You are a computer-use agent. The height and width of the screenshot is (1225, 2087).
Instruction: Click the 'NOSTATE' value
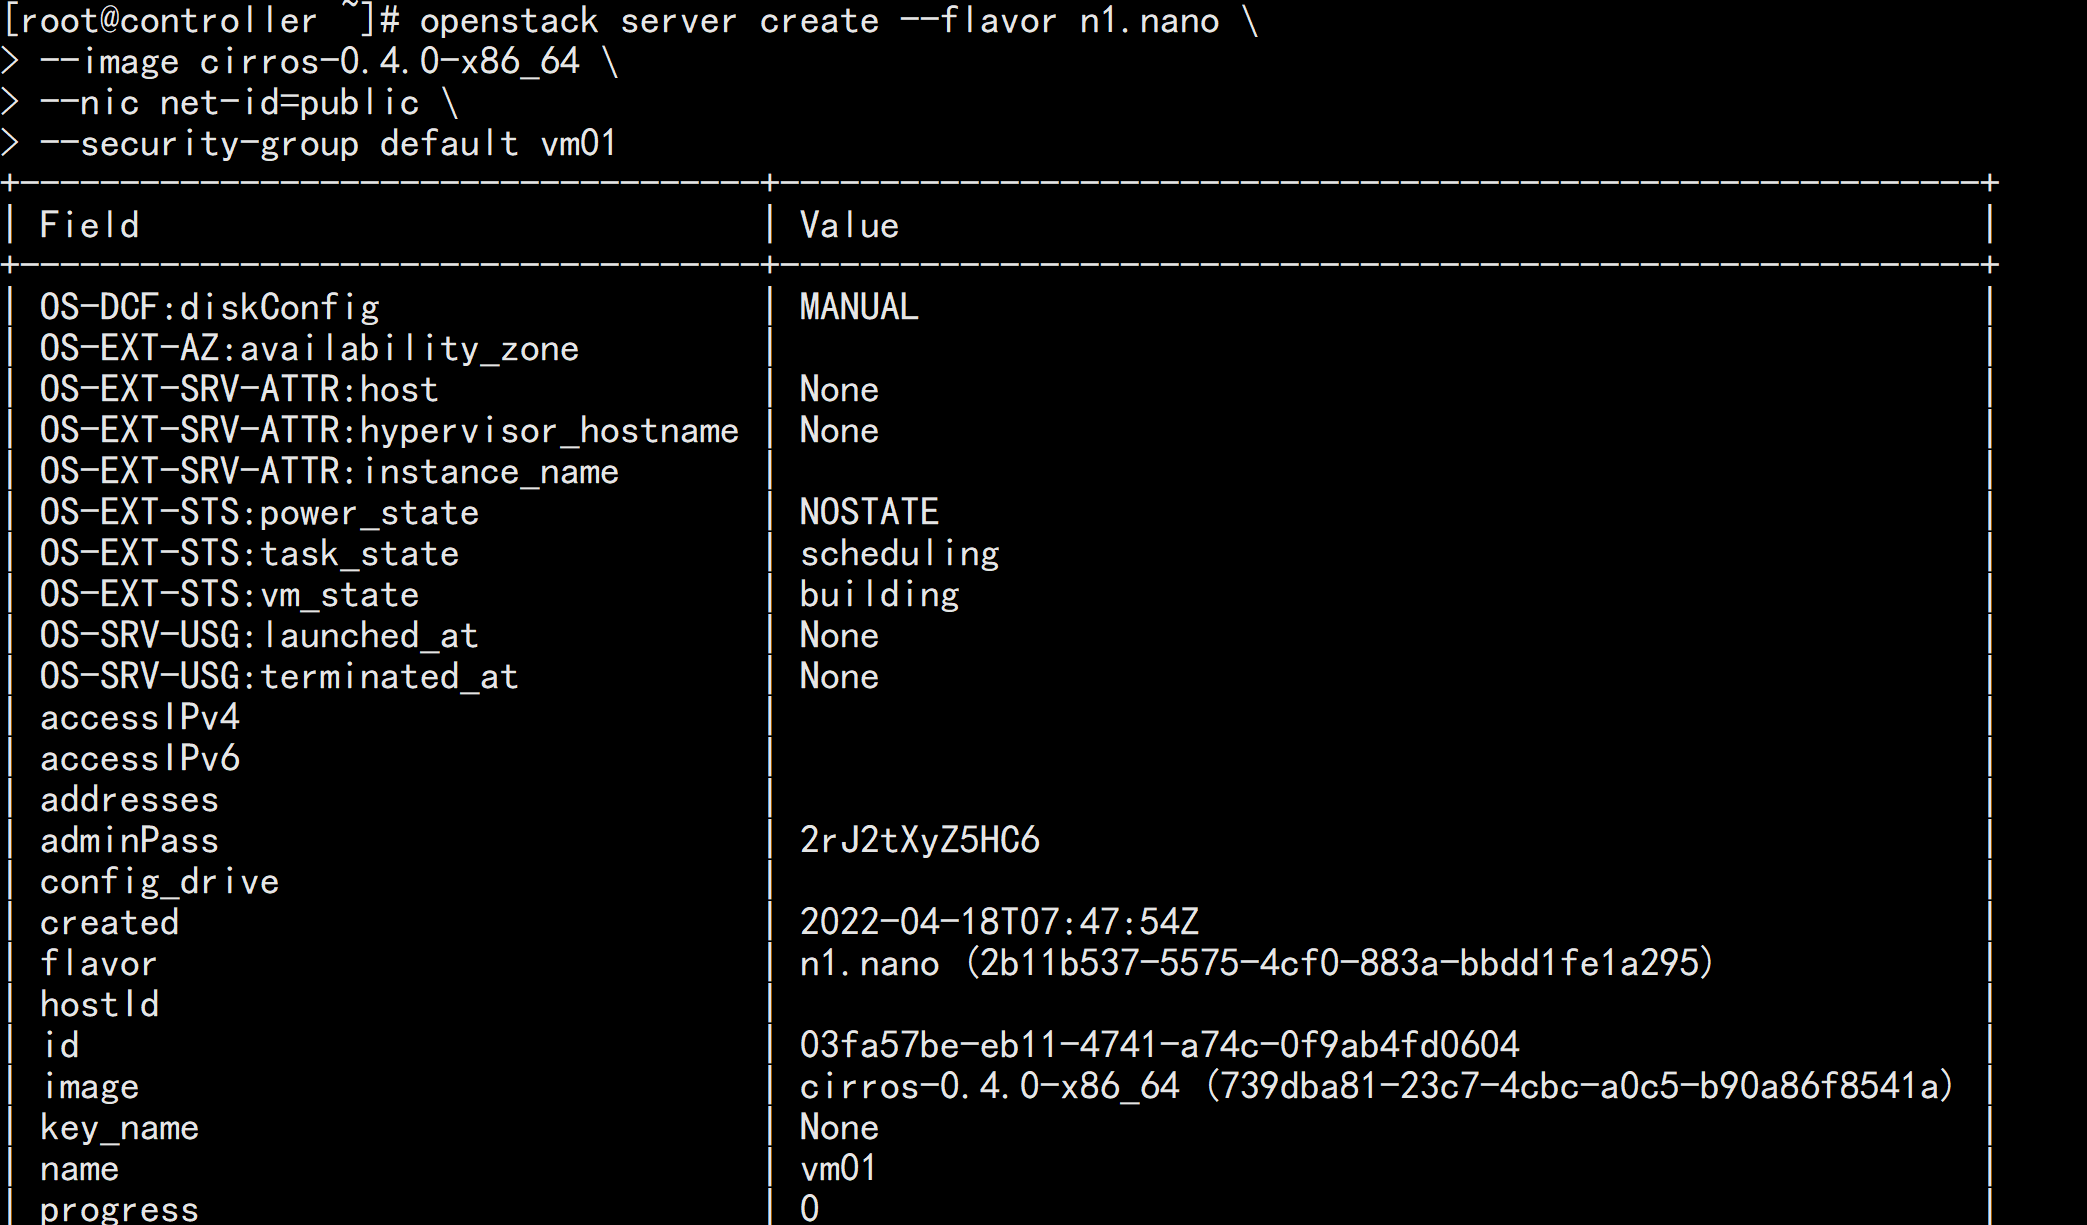(x=869, y=512)
